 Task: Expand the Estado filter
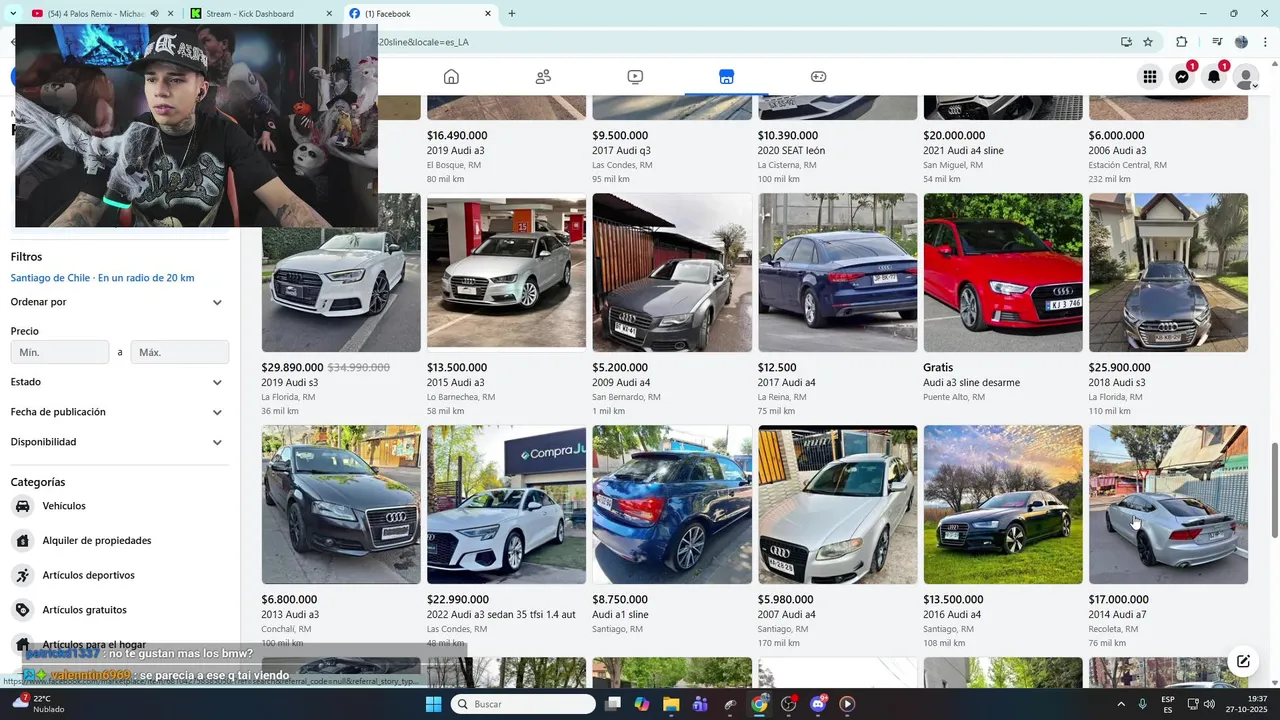tap(118, 382)
